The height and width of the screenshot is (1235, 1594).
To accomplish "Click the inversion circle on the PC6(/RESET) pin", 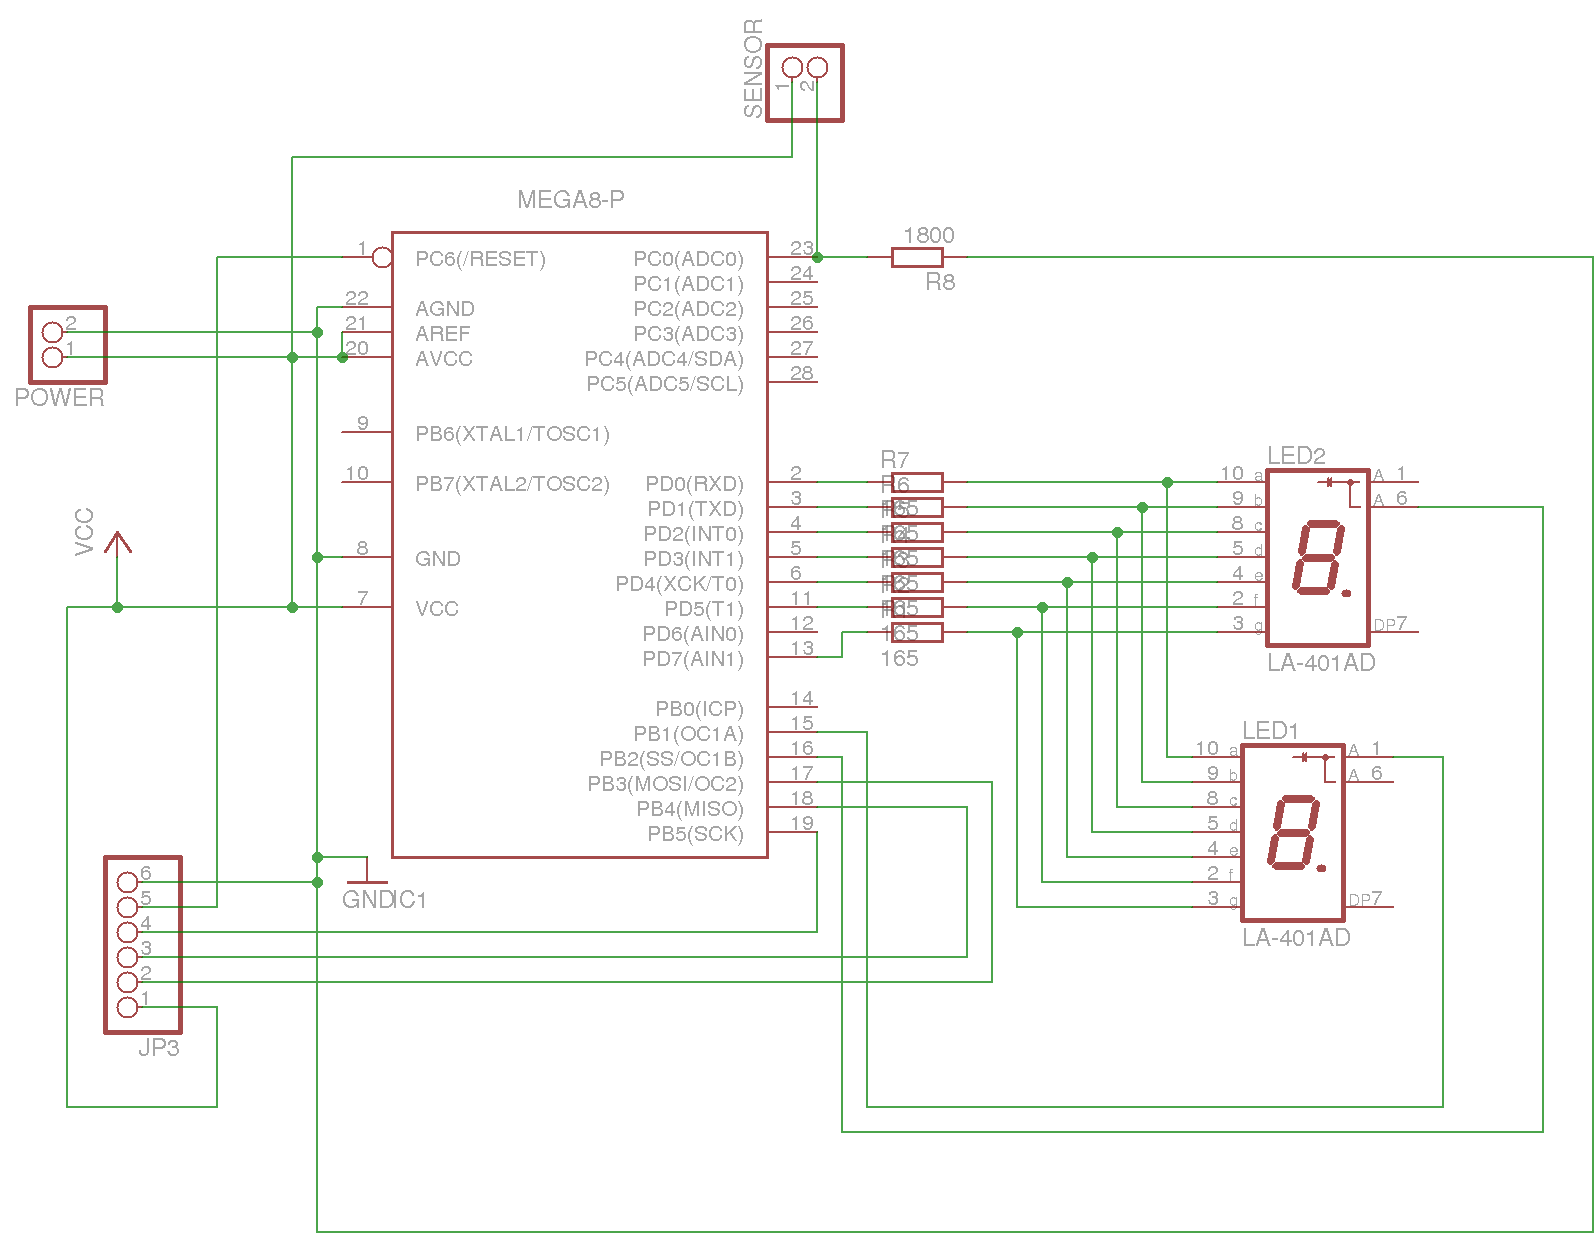I will tap(382, 258).
